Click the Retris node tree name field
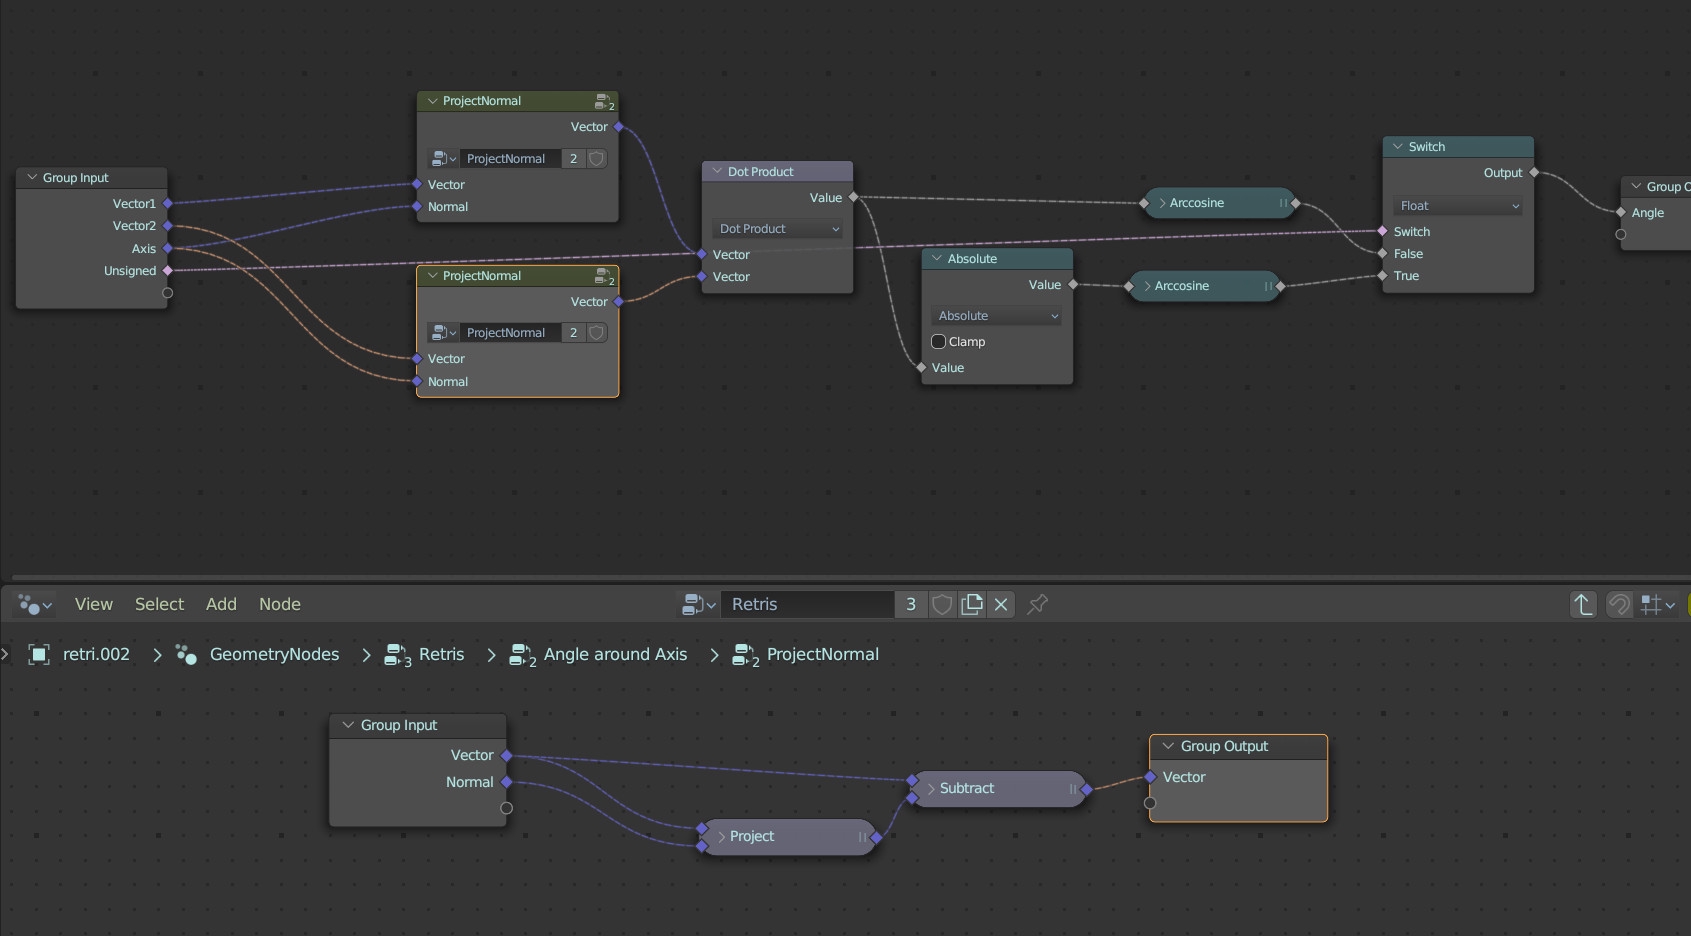The height and width of the screenshot is (936, 1691). tap(808, 604)
